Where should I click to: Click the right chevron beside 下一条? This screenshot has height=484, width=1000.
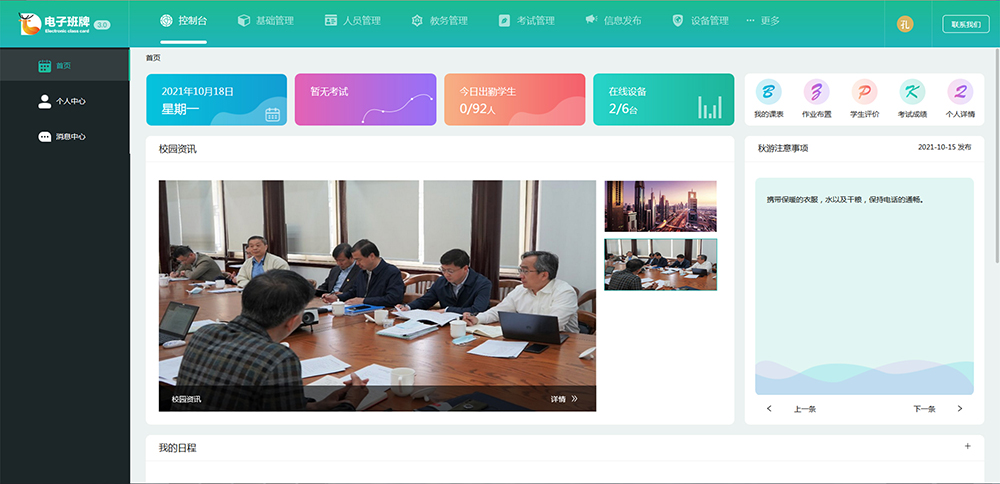point(960,409)
